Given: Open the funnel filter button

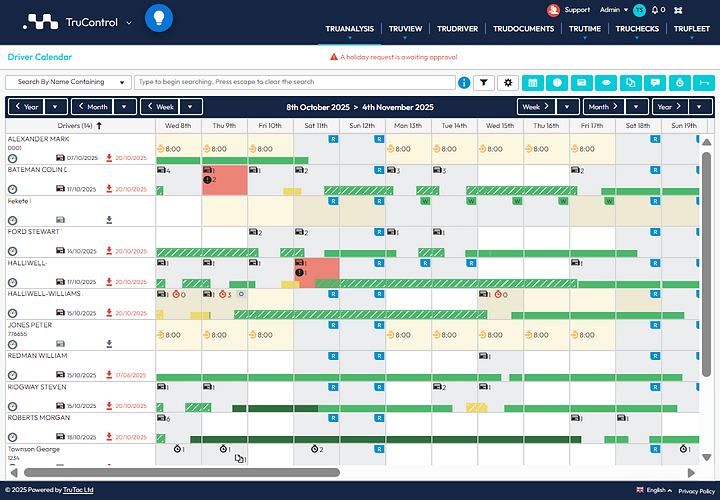Looking at the screenshot, I should 484,83.
